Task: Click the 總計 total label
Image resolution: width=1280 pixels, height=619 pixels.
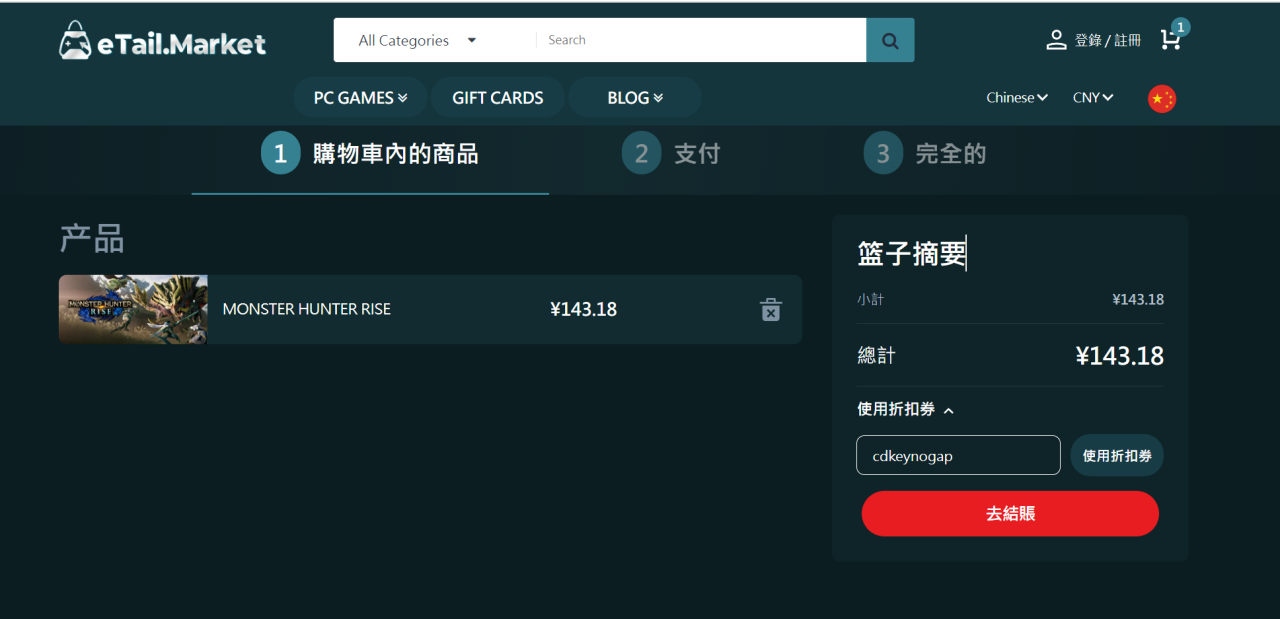Action: tap(877, 355)
